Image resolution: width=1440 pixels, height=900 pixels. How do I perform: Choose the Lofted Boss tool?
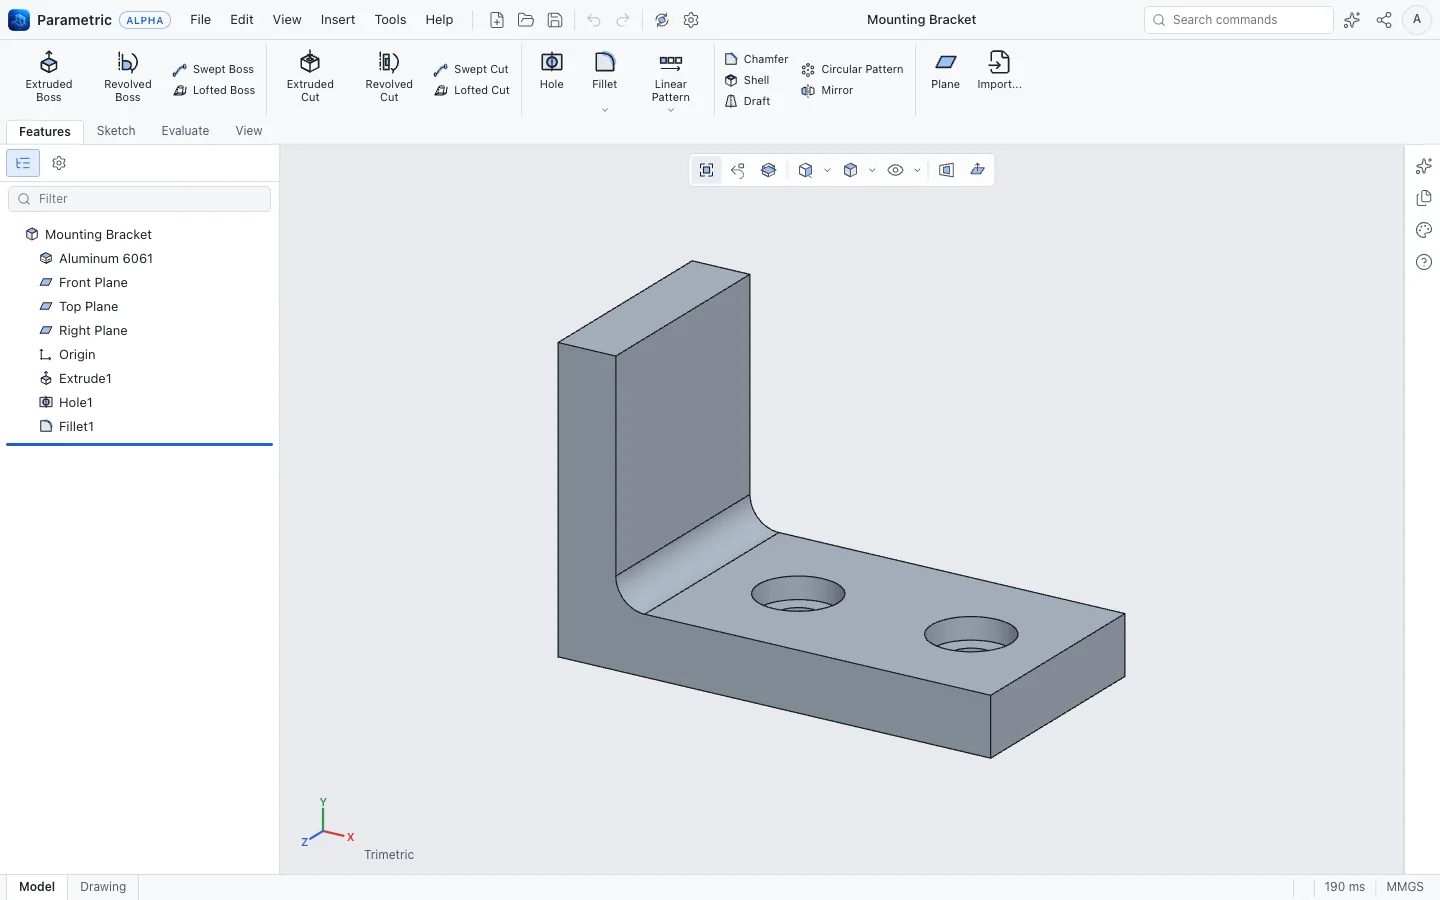[214, 90]
